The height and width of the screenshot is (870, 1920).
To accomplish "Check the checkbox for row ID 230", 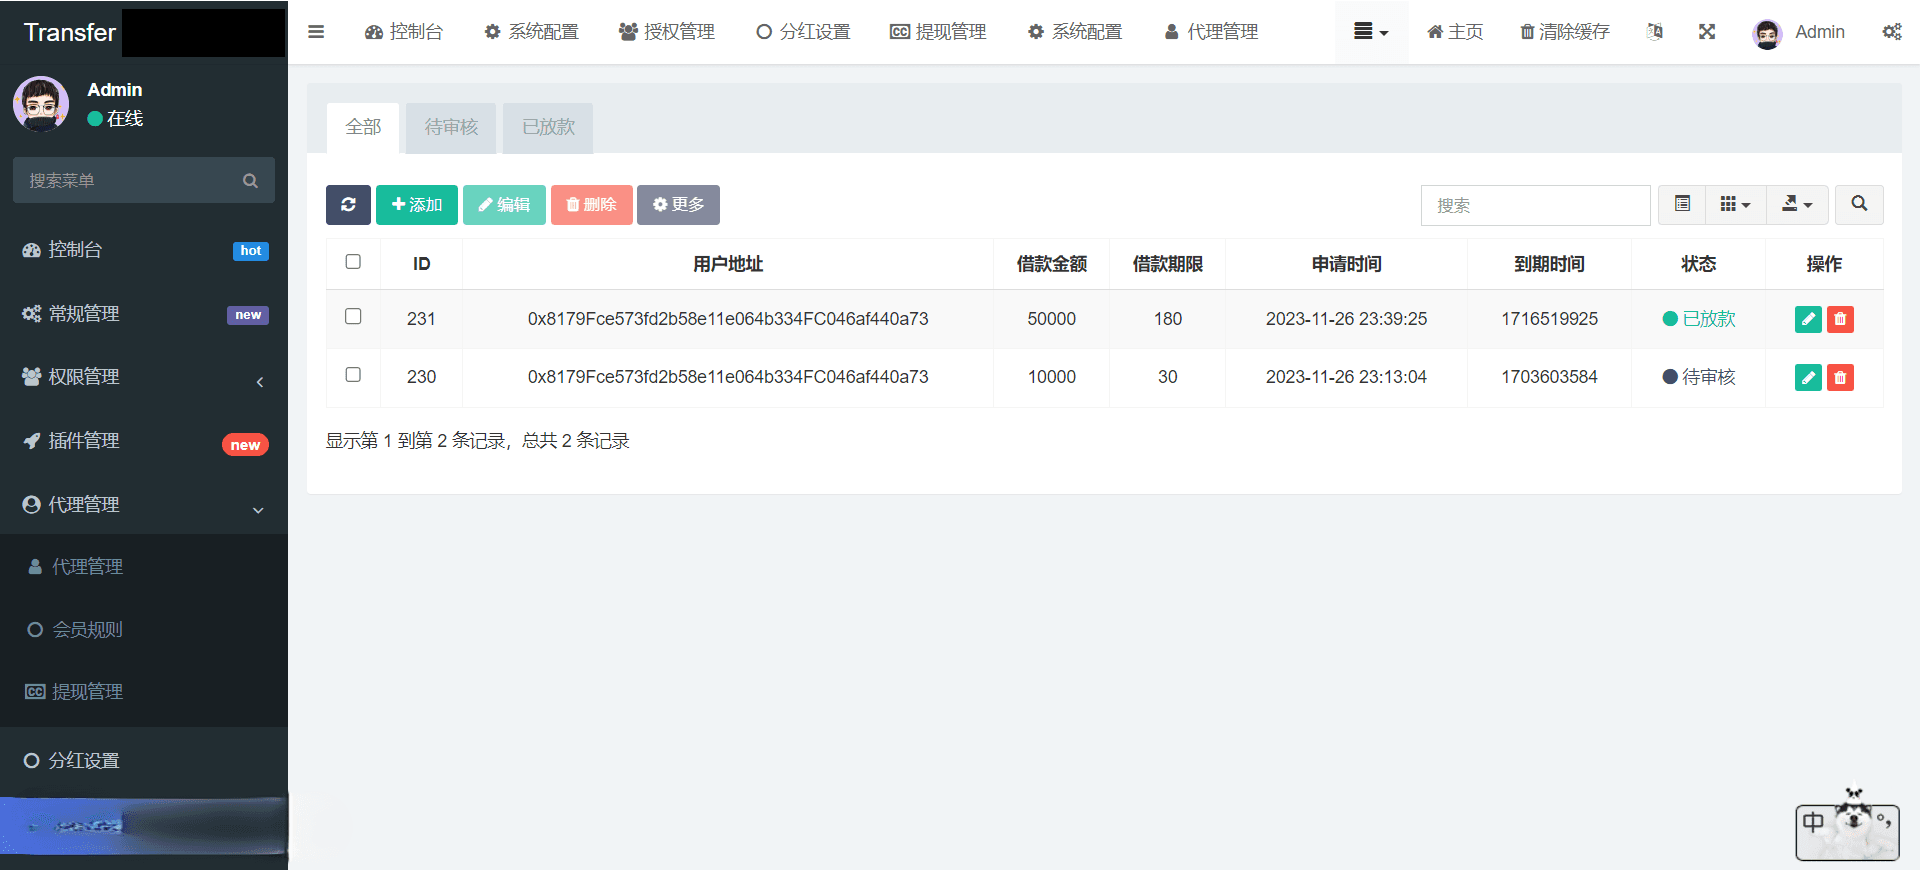I will 353,375.
